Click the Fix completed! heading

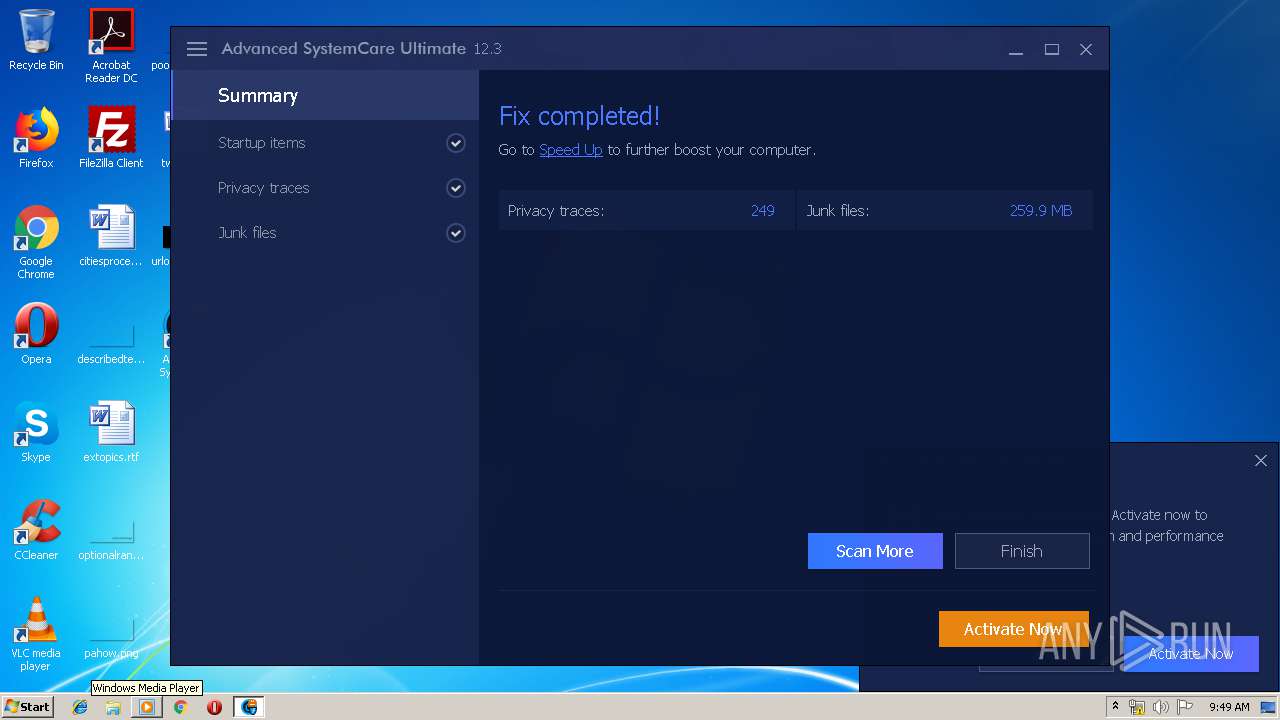click(x=579, y=116)
